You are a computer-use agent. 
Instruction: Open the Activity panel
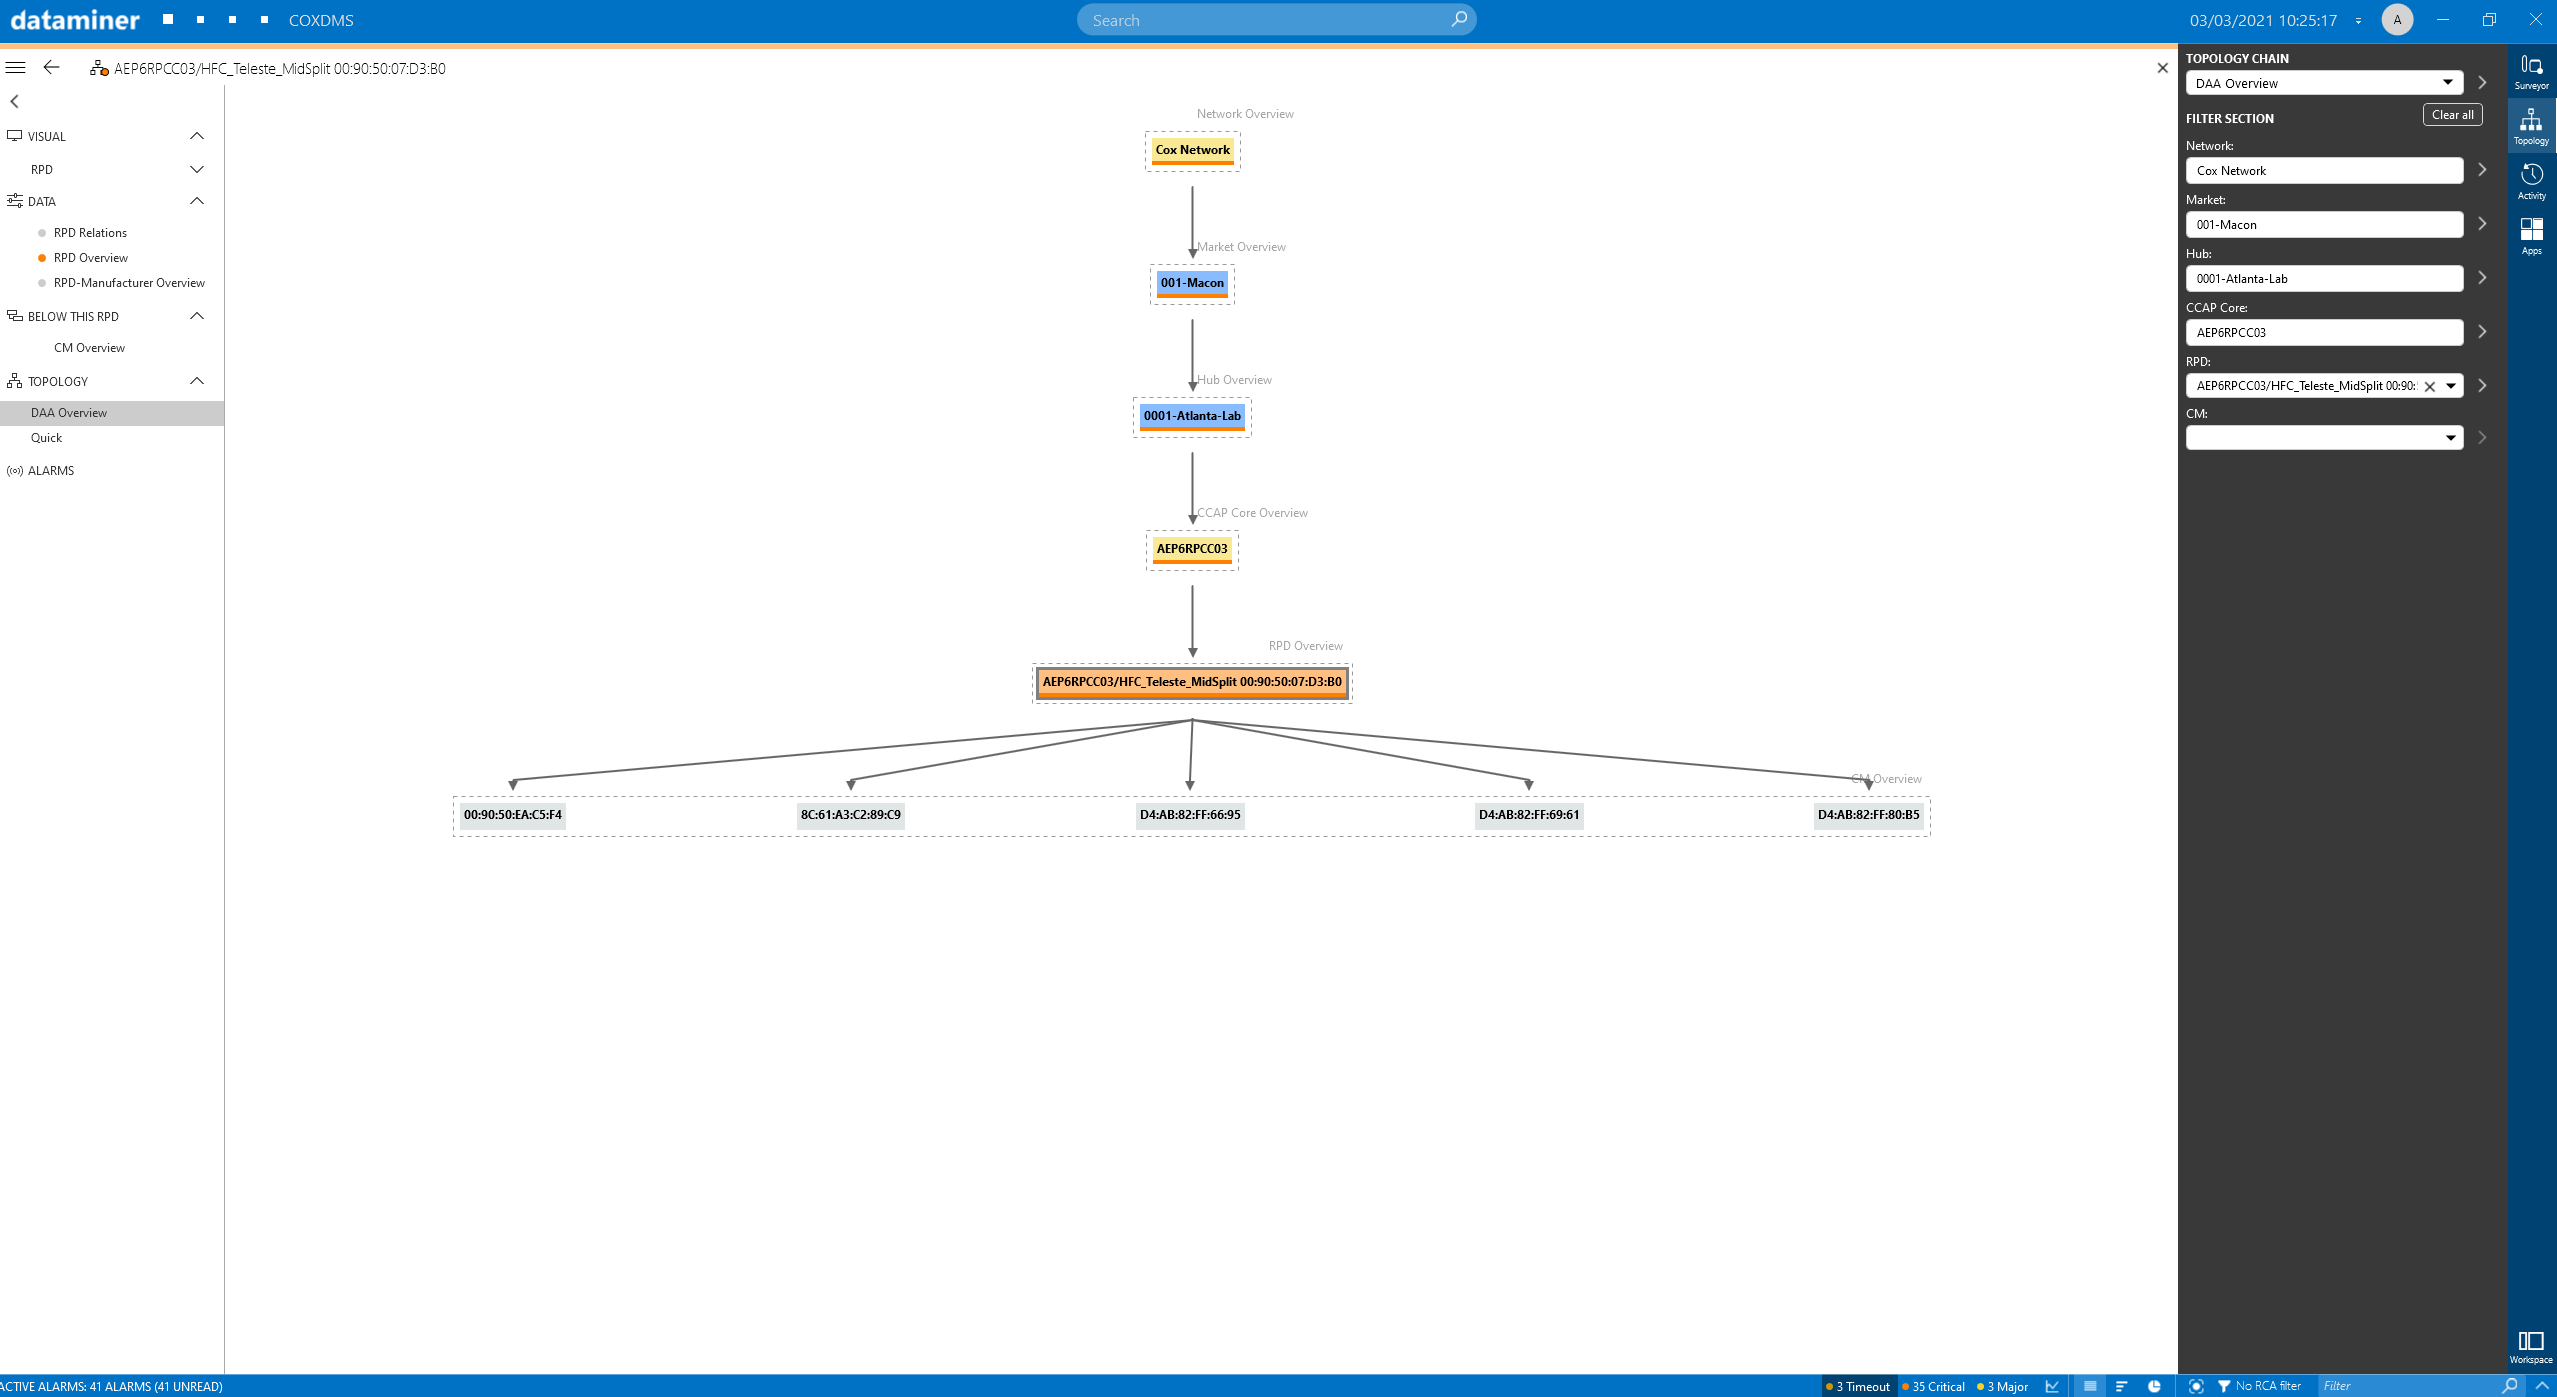click(x=2531, y=182)
